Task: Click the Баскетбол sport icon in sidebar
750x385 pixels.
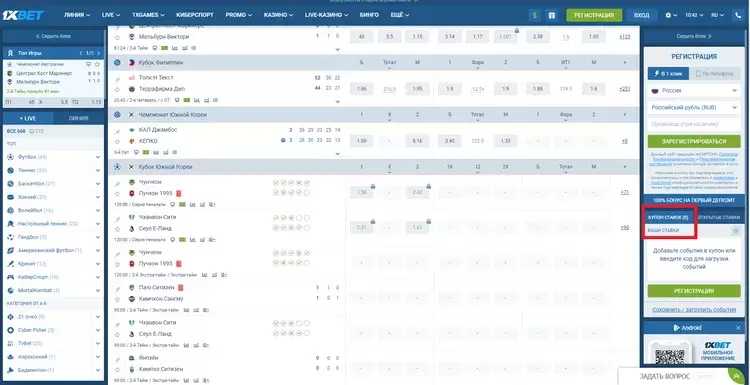Action: click(x=11, y=184)
